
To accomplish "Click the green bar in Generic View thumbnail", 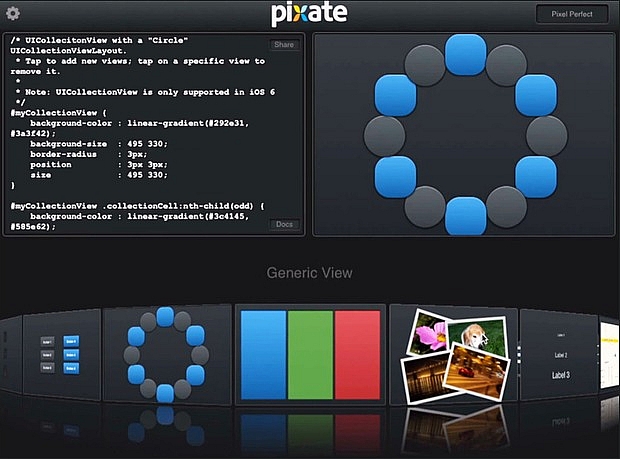I will click(310, 355).
